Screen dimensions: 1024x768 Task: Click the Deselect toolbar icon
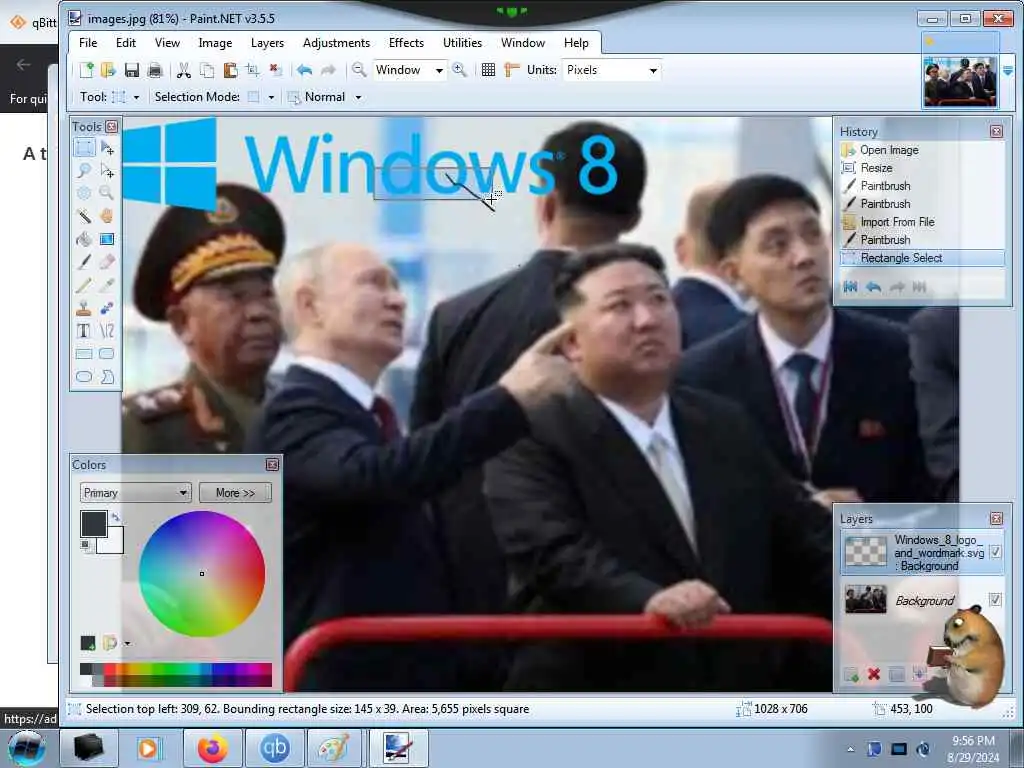pos(276,70)
